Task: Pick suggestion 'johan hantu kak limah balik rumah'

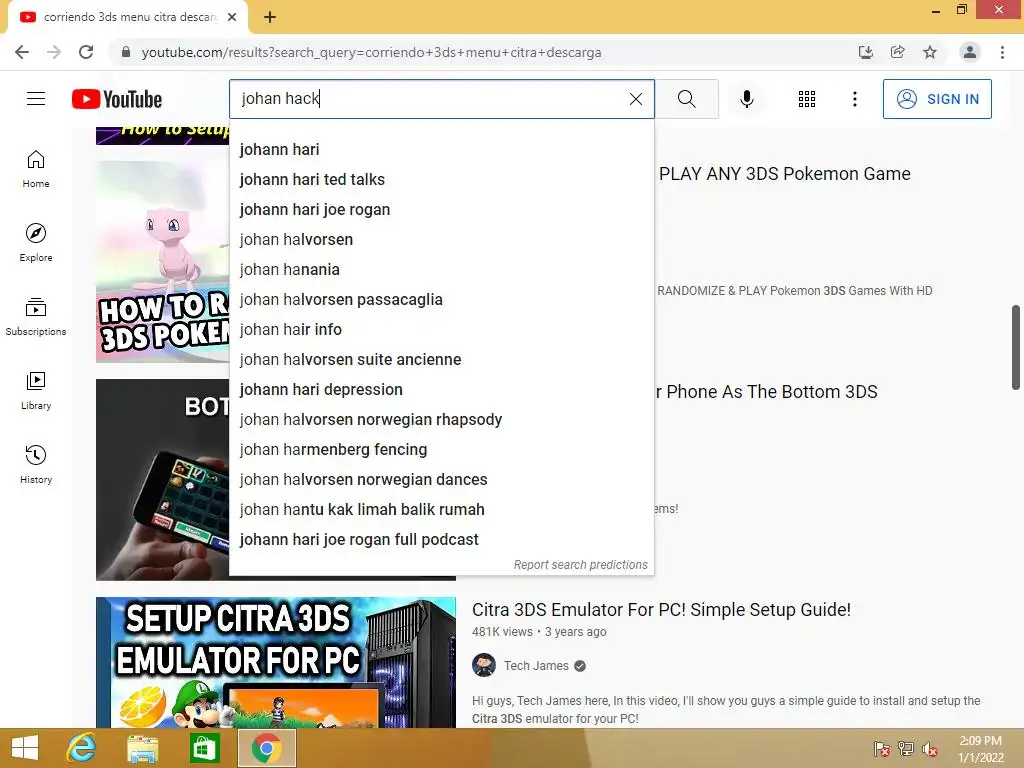Action: 441,510
